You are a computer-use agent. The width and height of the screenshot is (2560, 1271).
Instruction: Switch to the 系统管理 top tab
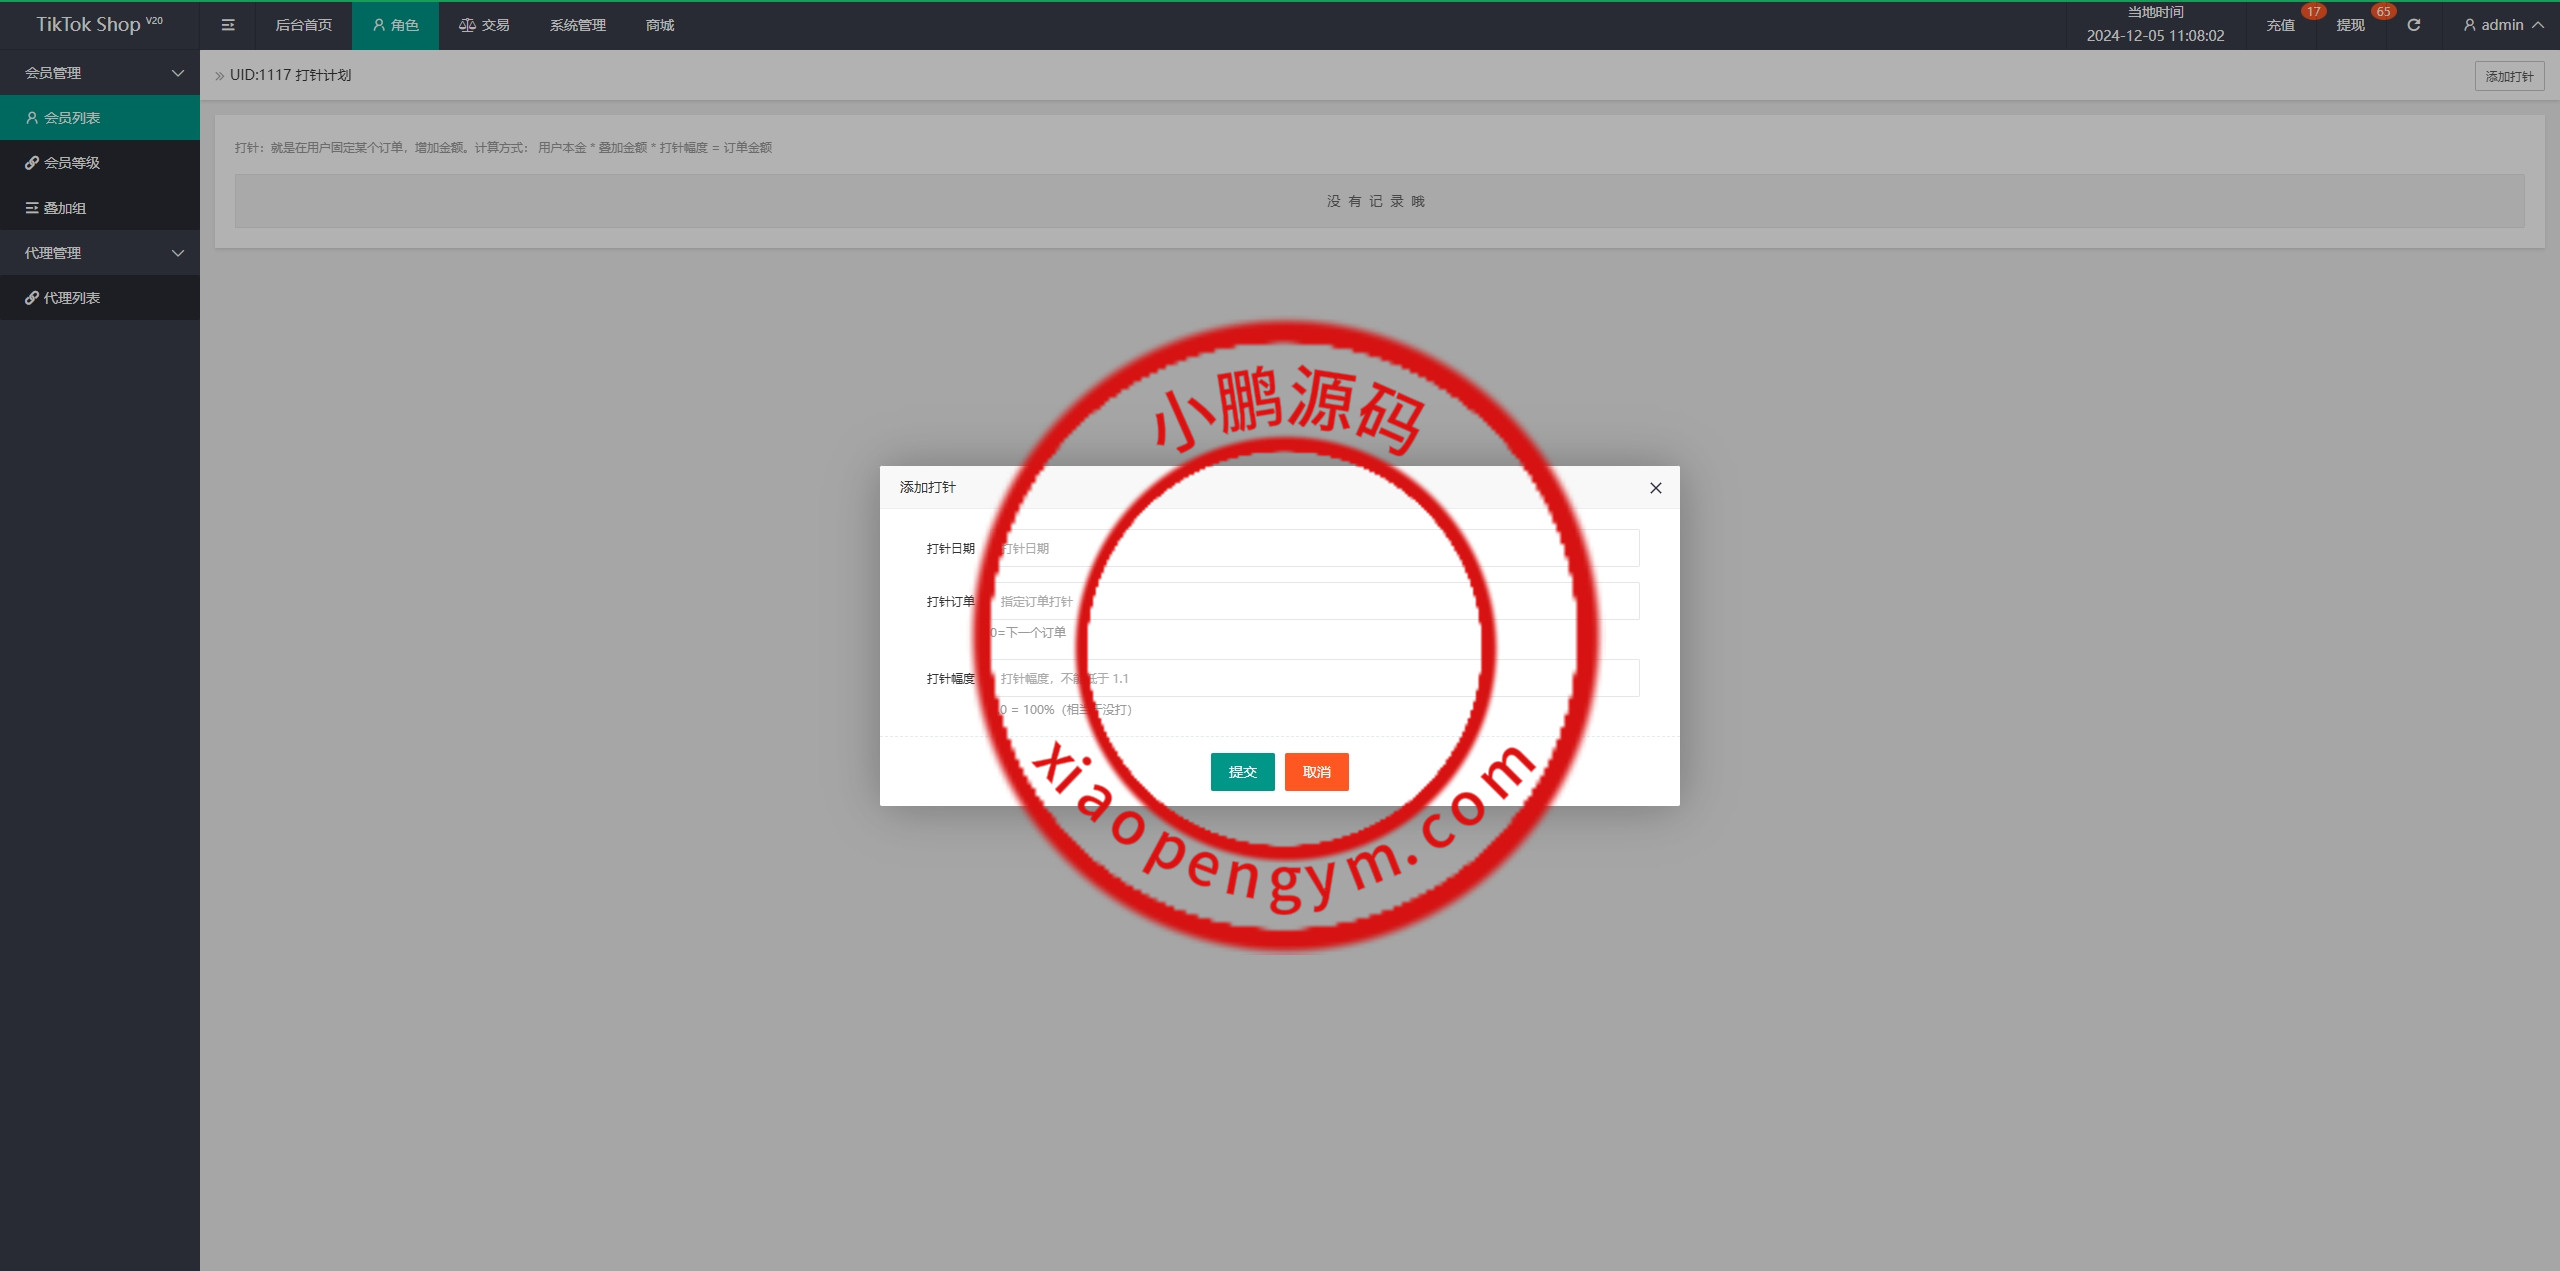tap(577, 25)
